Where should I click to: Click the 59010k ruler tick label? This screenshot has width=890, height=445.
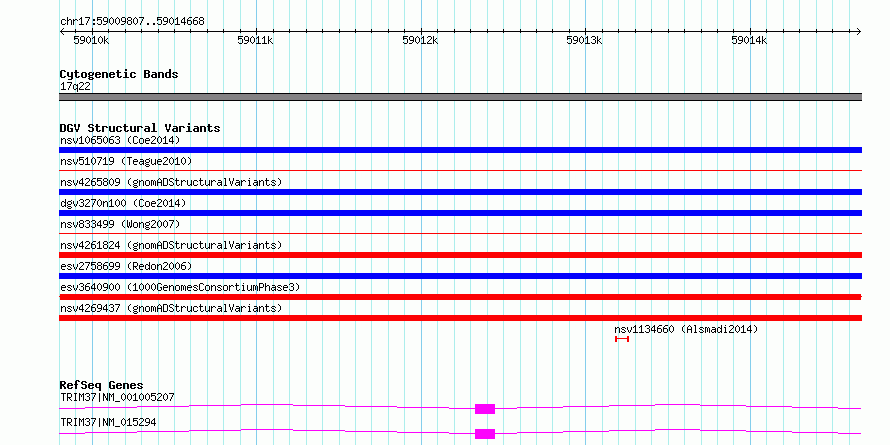[x=91, y=40]
